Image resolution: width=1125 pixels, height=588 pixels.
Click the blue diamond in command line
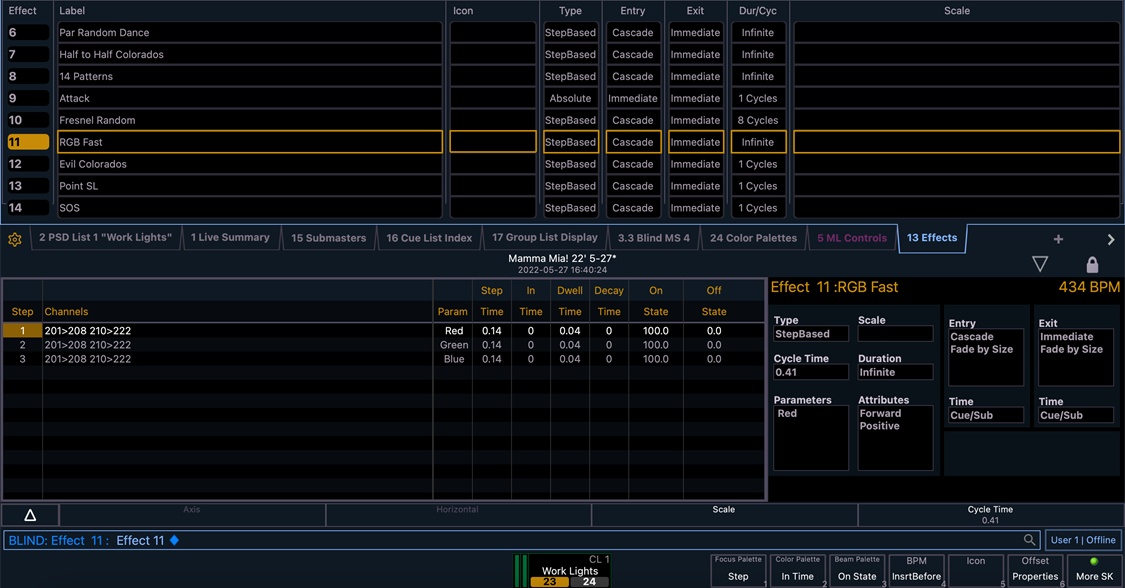click(174, 541)
